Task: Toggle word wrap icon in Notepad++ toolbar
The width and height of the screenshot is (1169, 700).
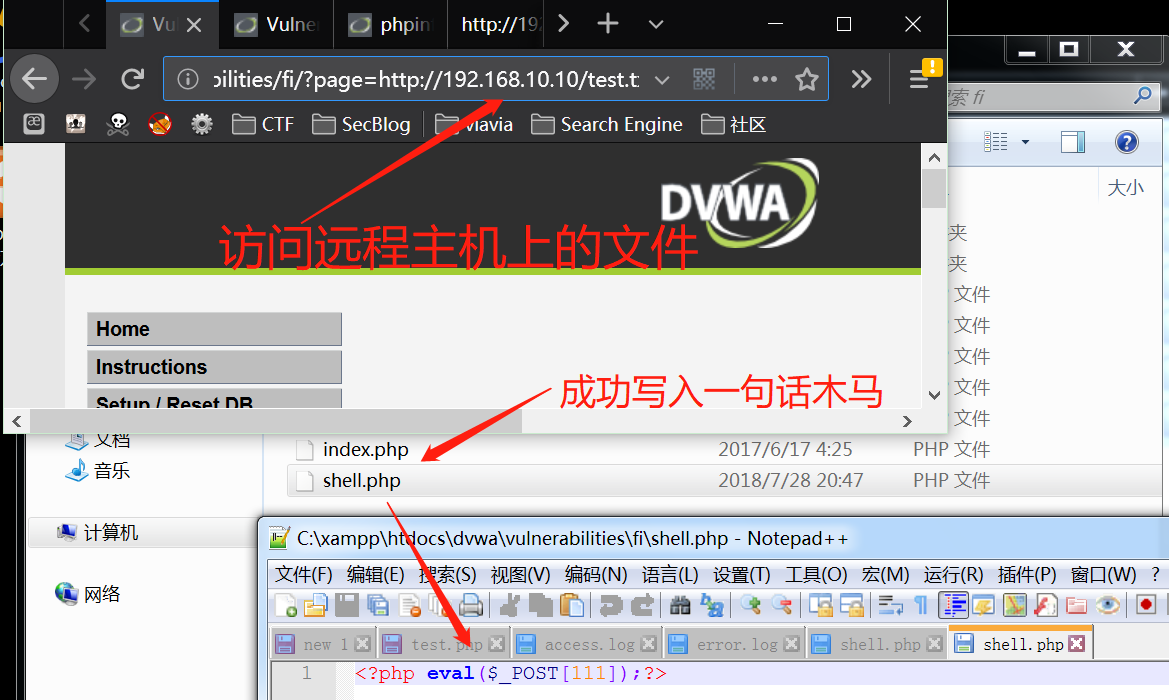Action: point(890,605)
